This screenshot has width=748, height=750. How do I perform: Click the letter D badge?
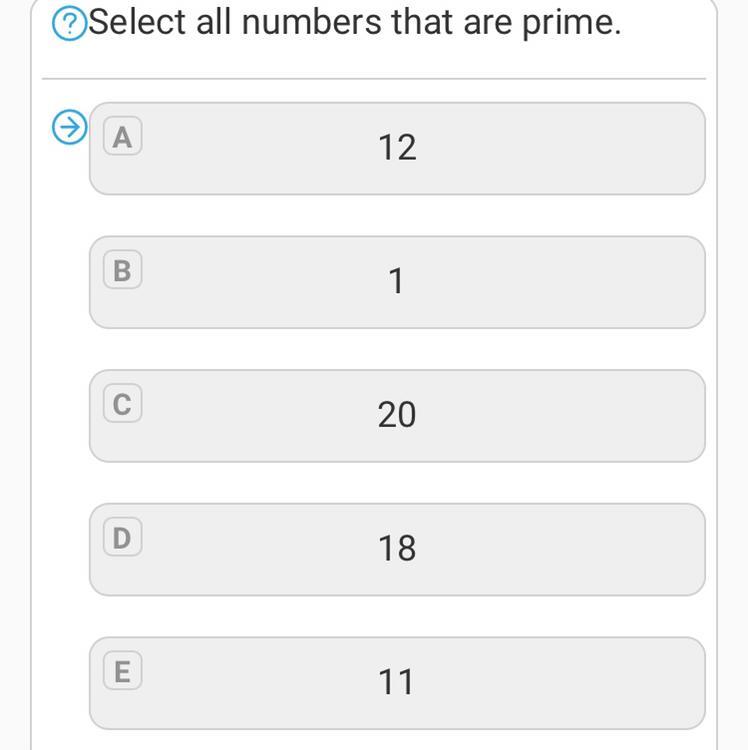[x=122, y=538]
